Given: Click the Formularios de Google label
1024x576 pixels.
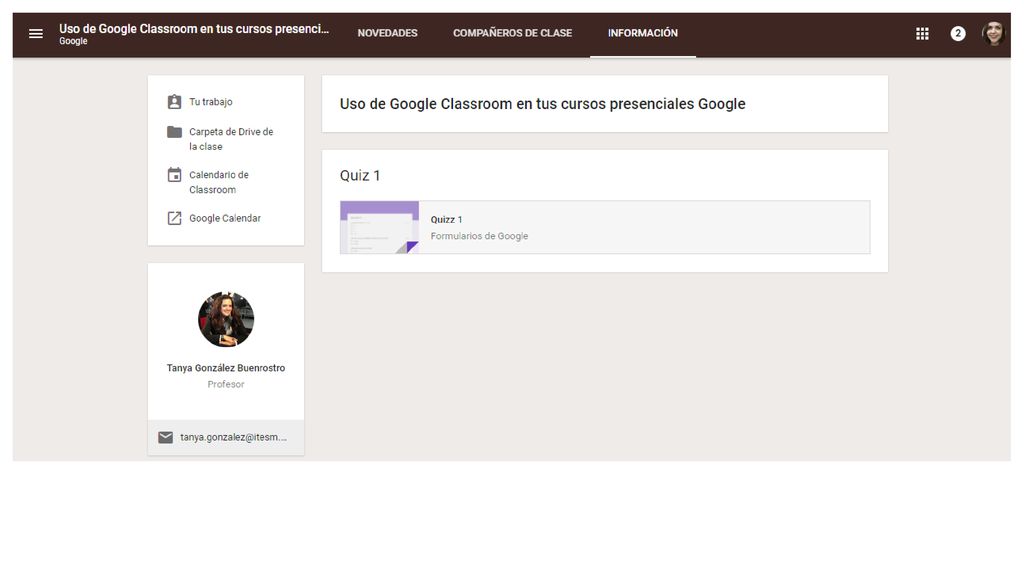Looking at the screenshot, I should (x=479, y=236).
